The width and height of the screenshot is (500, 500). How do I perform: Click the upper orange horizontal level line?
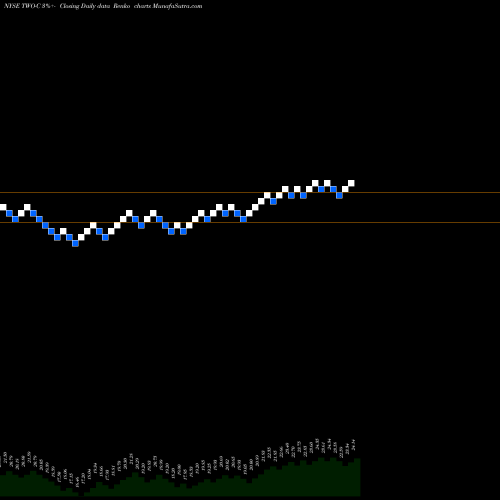tap(250, 193)
